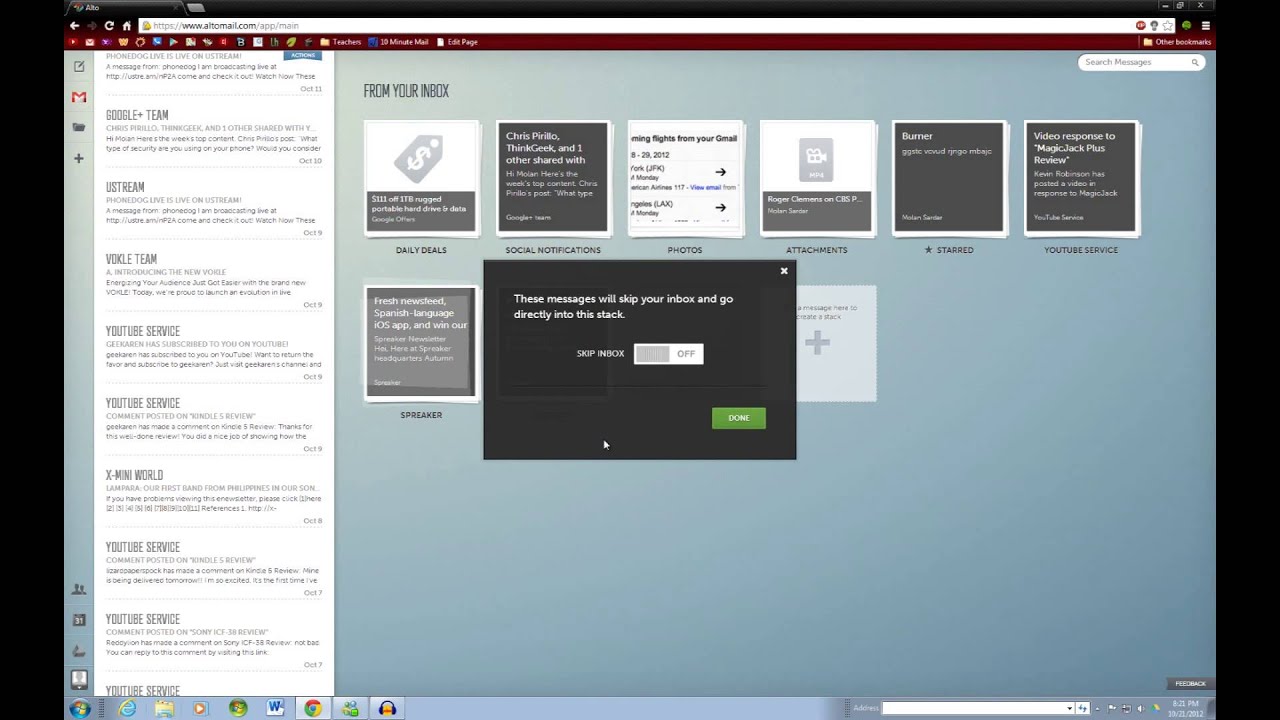Image resolution: width=1280 pixels, height=720 pixels.
Task: Click the Gmail envelope bookmark icon
Action: click(x=90, y=42)
